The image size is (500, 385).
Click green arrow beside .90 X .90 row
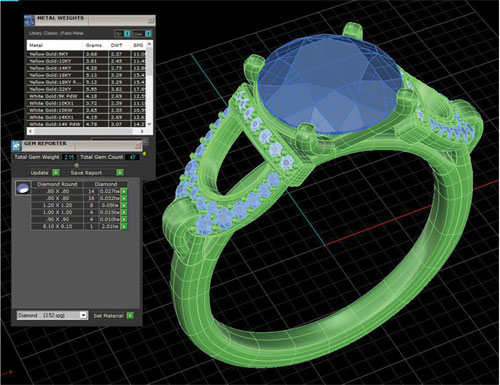[x=124, y=219]
